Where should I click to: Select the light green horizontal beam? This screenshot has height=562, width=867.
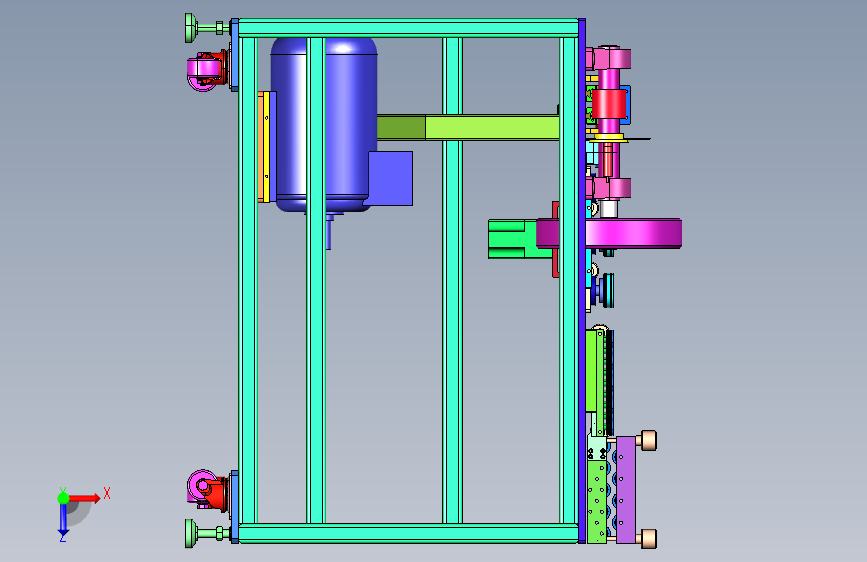492,127
